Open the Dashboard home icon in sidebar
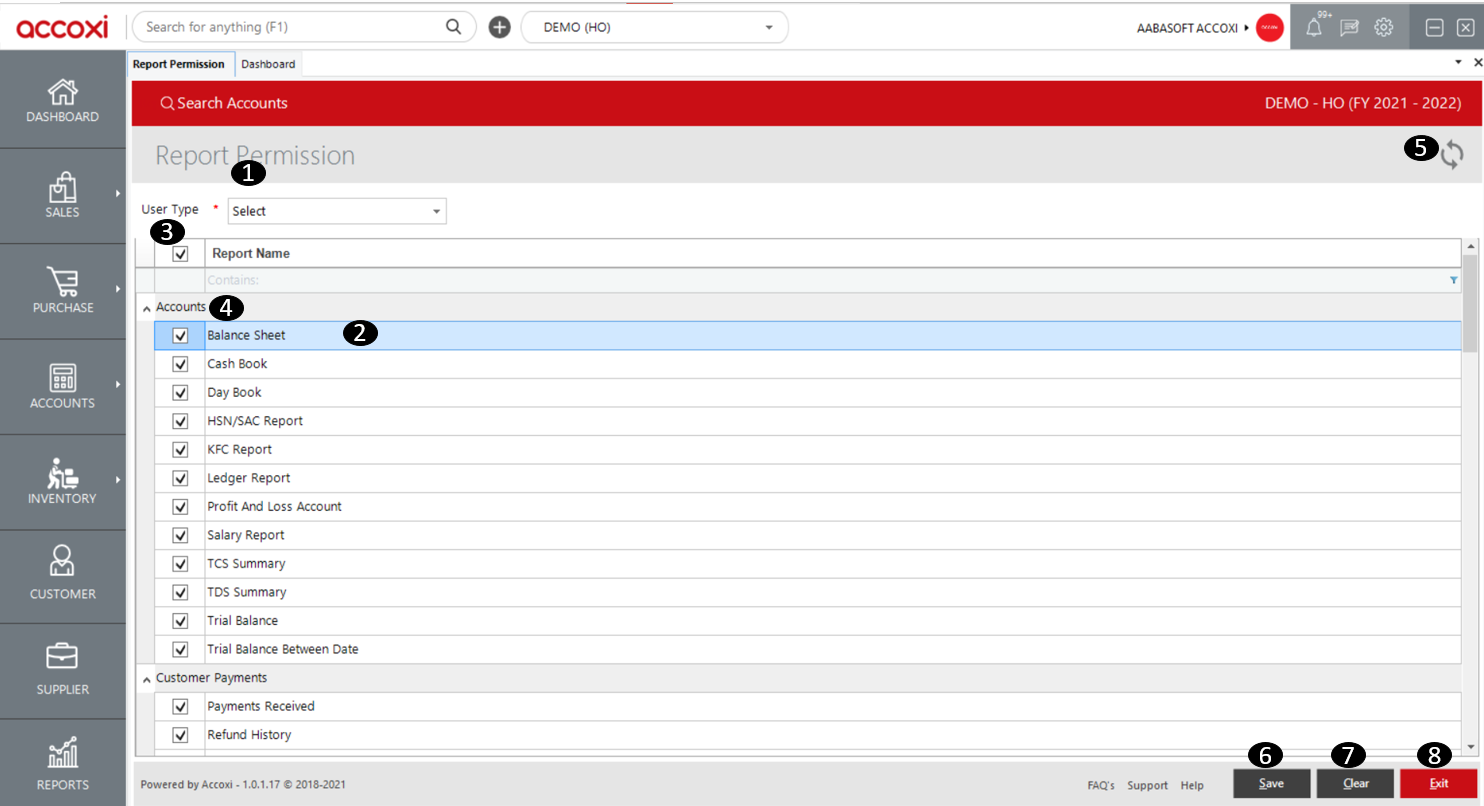Viewport: 1484px width, 806px height. point(62,100)
